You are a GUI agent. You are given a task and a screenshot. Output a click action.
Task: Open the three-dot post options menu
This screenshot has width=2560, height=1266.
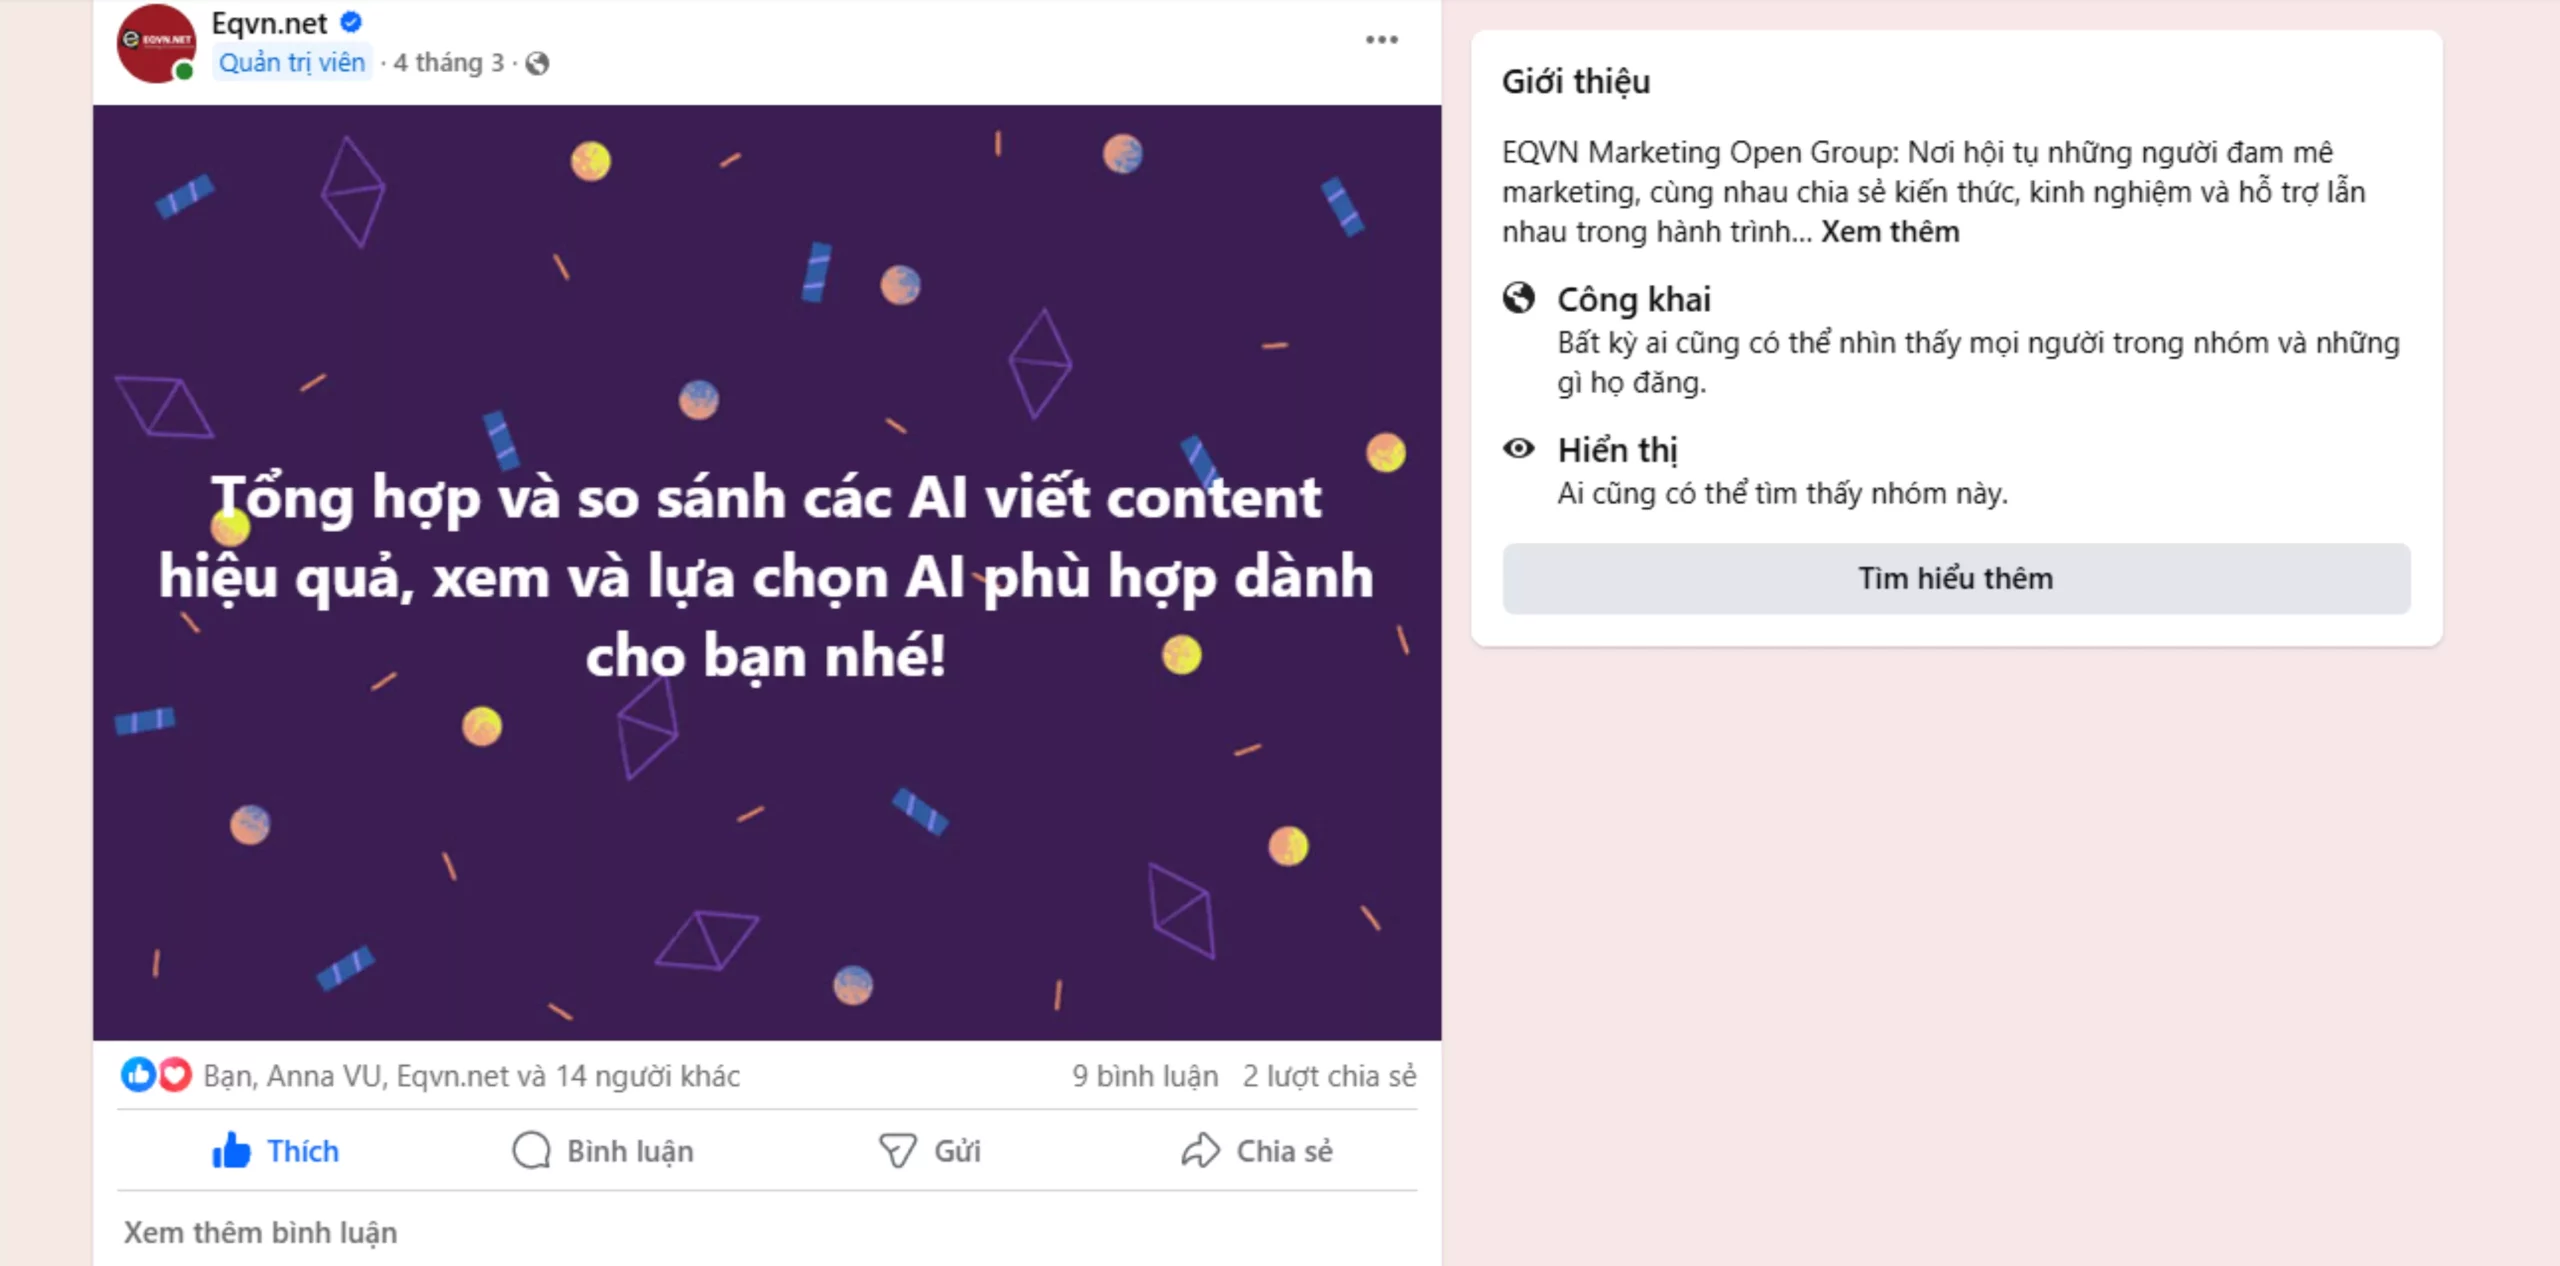point(1381,40)
